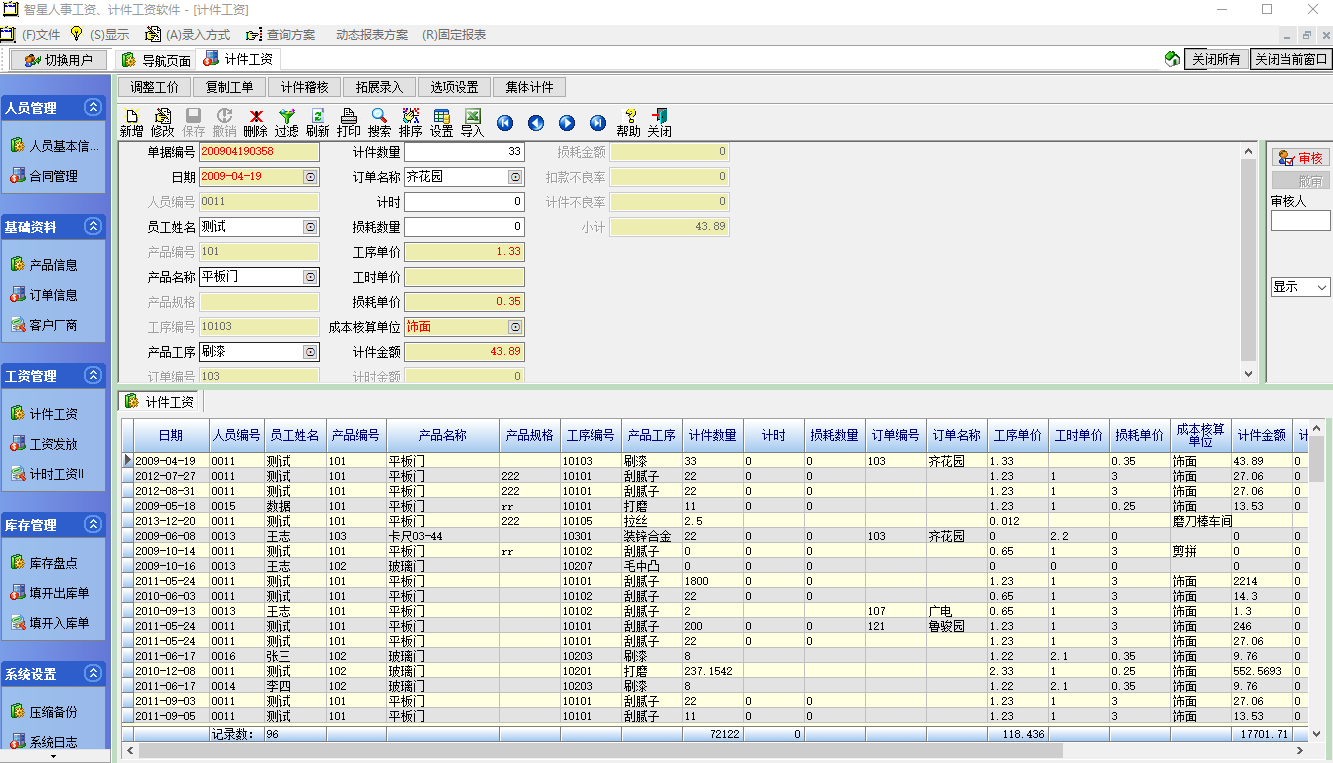Open the (F)文件 menu
Viewport: 1333px width, 763px height.
(41, 34)
